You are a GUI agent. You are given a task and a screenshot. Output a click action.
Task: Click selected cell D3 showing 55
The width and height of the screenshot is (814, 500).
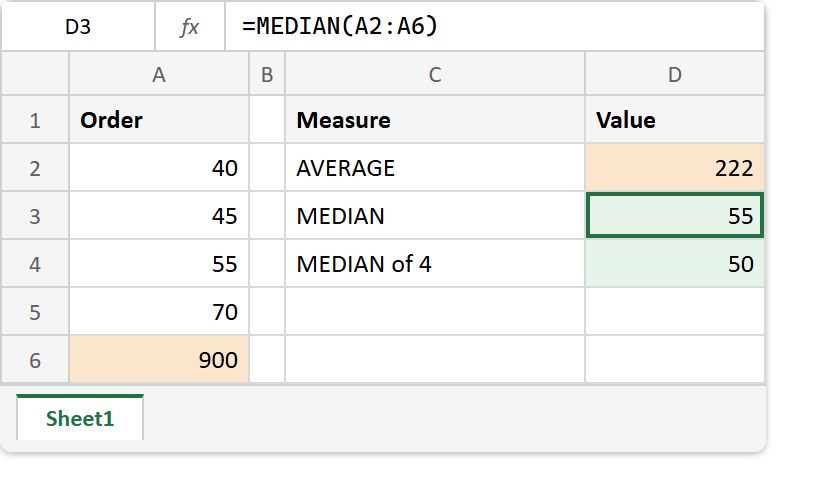click(x=674, y=215)
